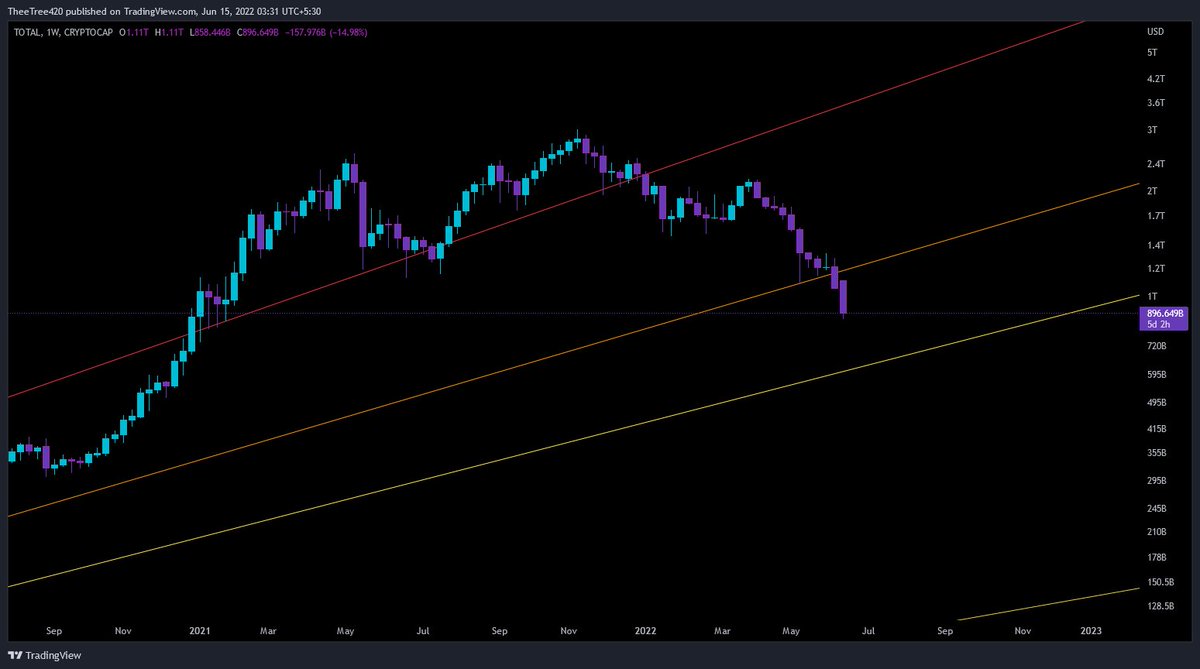Click the current price tag 896.649B
Viewport: 1200px width, 669px height.
pos(1164,313)
